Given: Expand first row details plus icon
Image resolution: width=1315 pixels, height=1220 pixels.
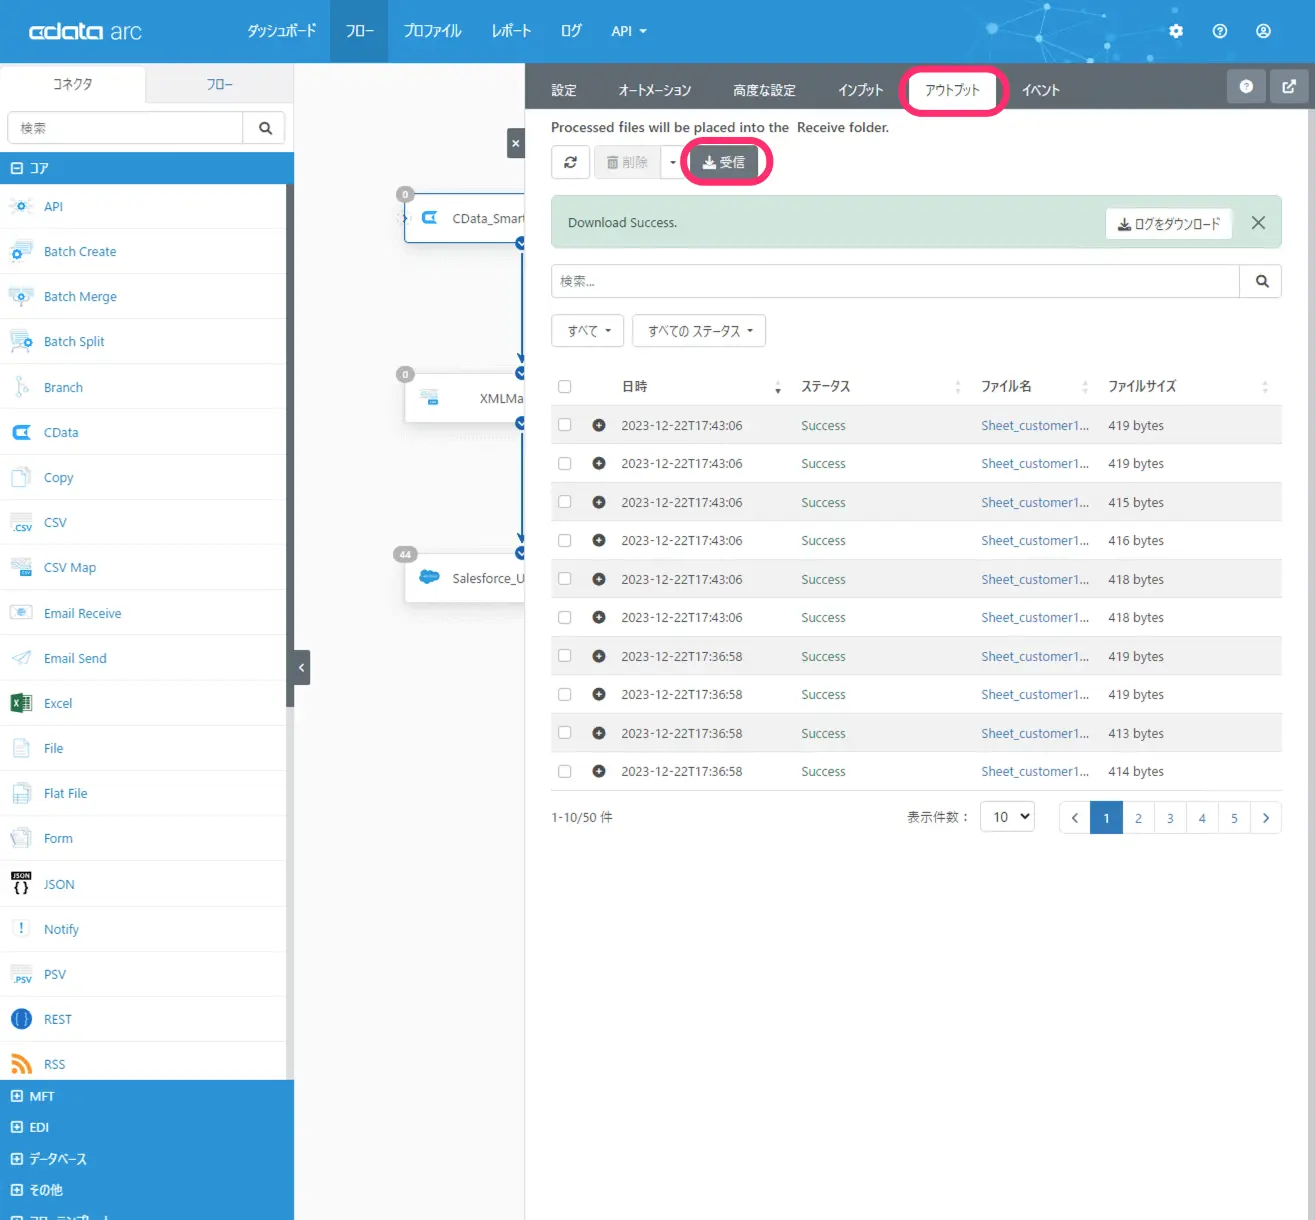Looking at the screenshot, I should pos(599,425).
